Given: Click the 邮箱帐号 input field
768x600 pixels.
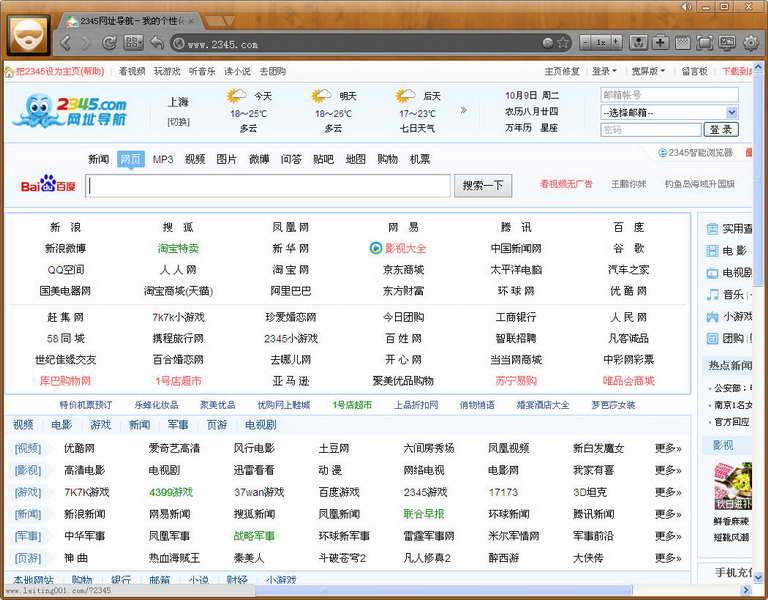Looking at the screenshot, I should tap(669, 95).
